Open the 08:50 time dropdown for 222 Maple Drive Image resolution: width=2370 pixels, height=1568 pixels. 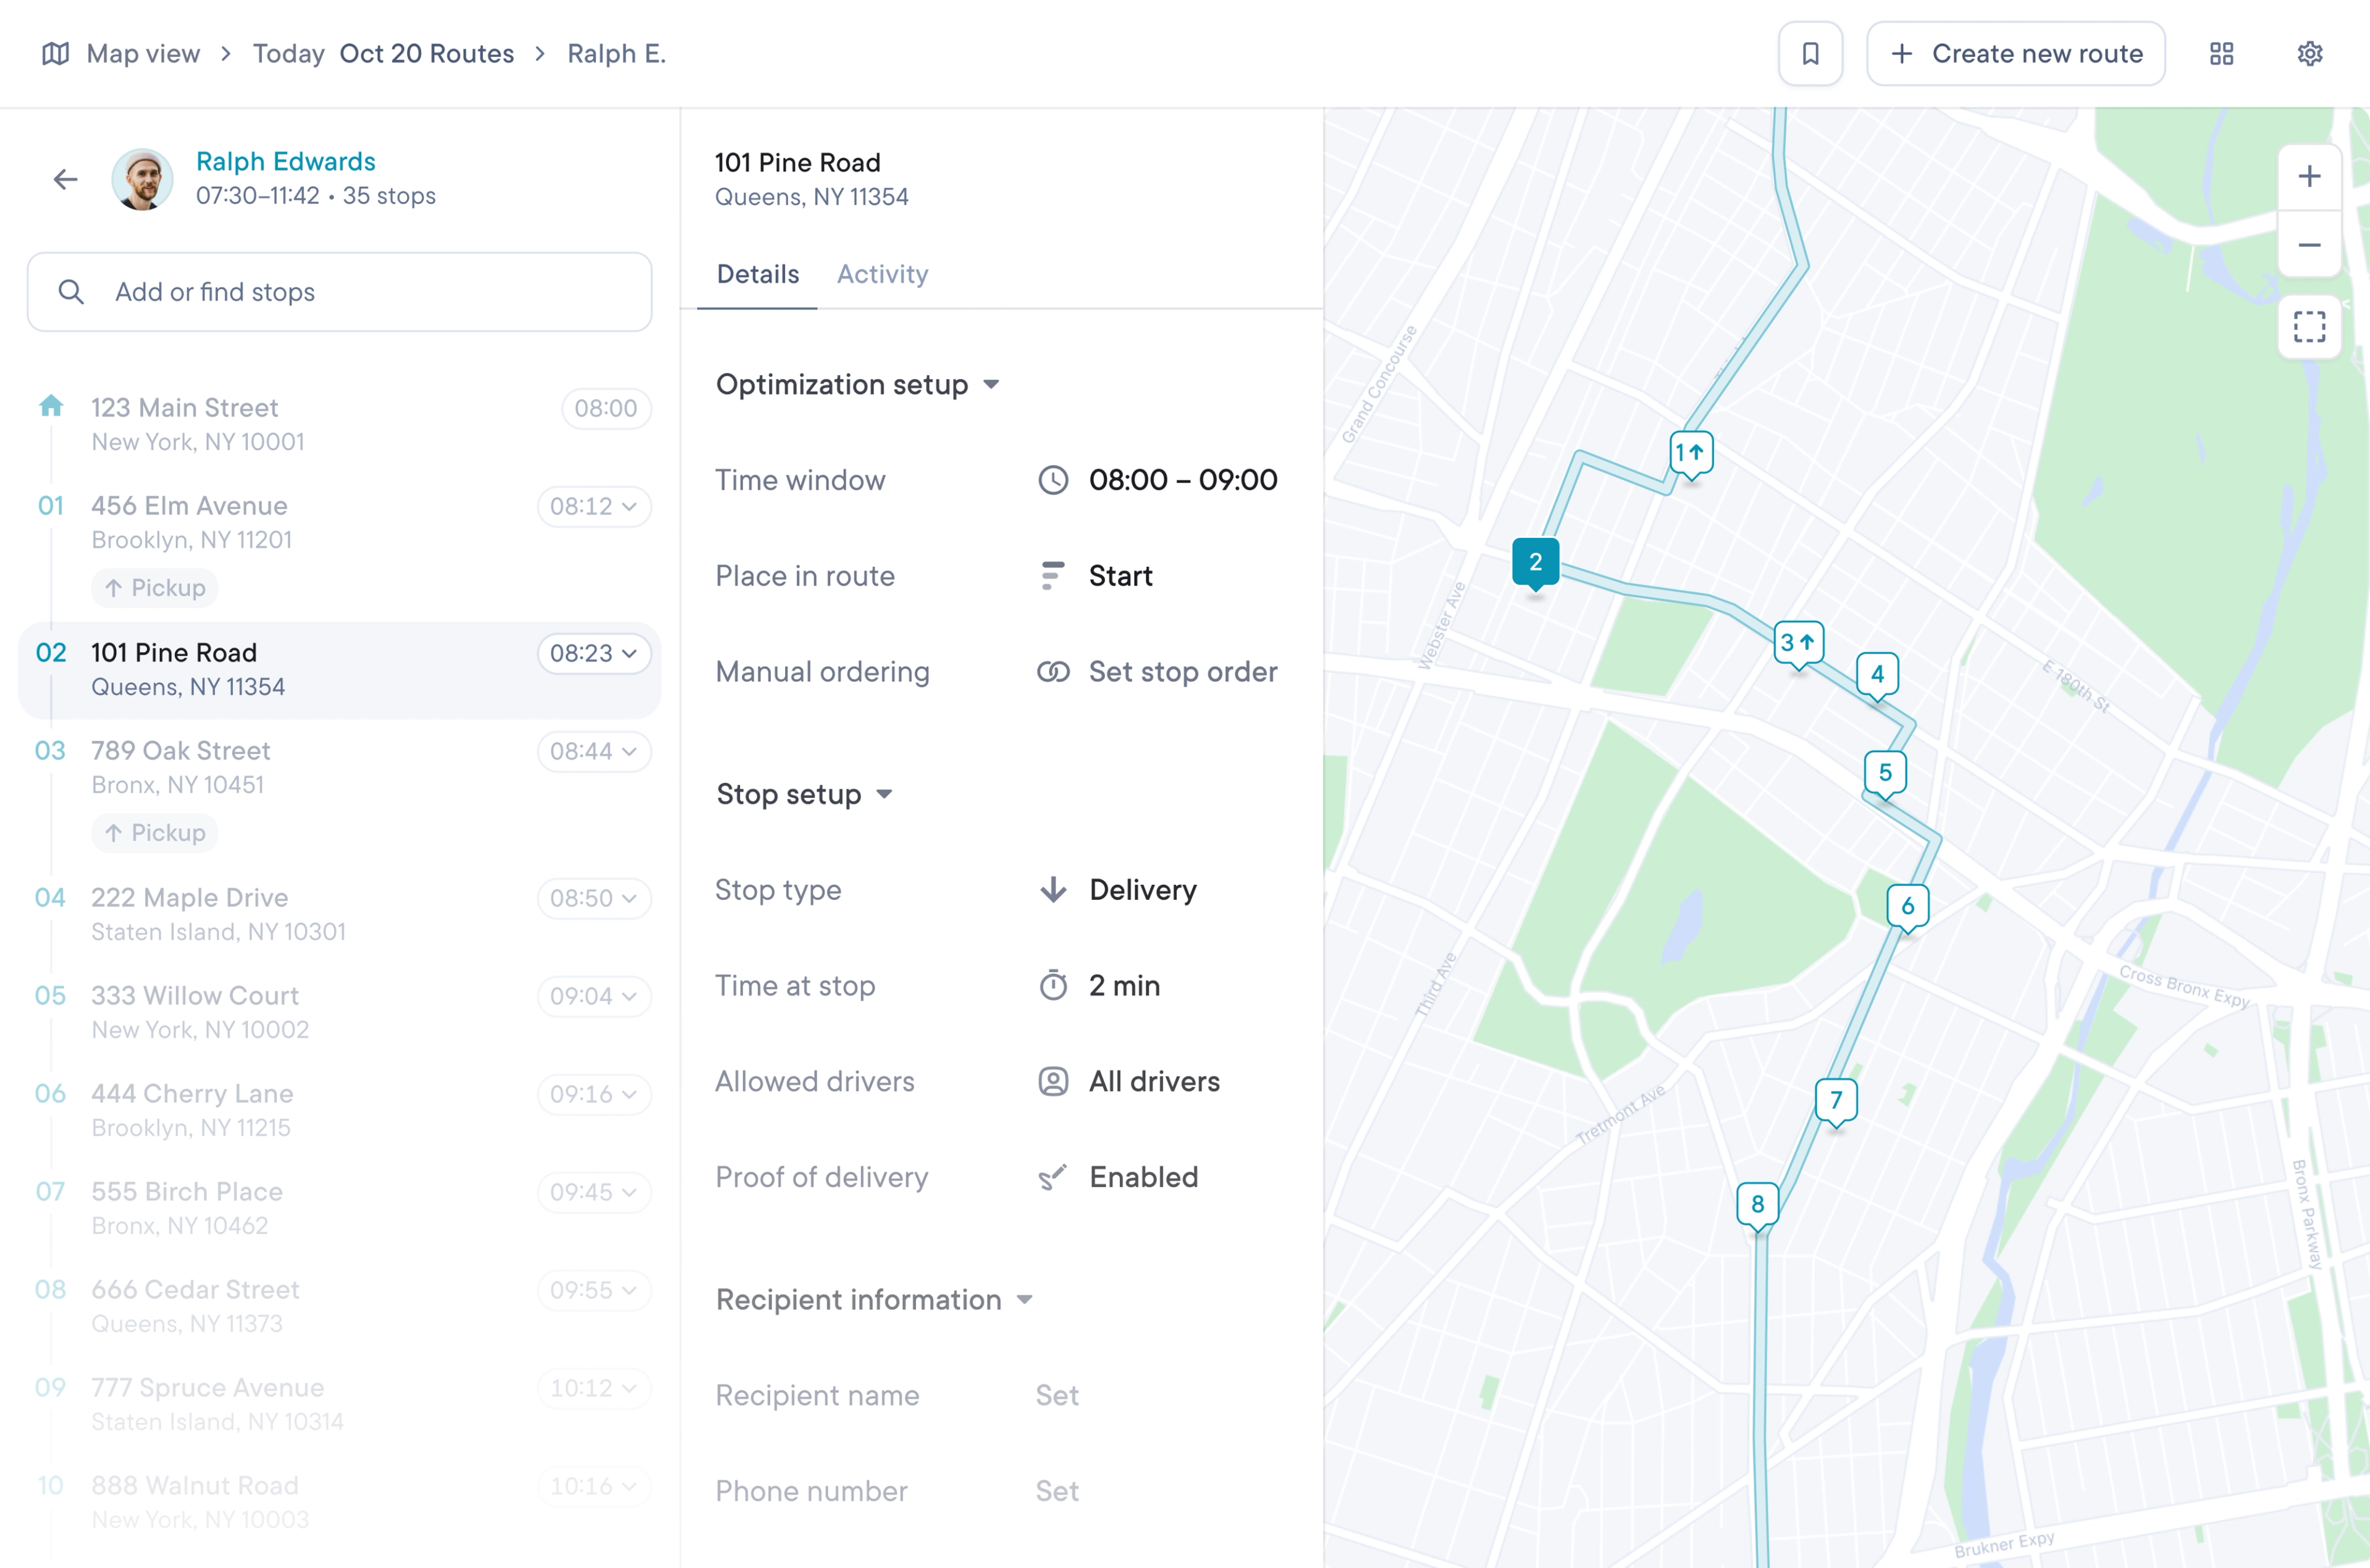pos(594,899)
